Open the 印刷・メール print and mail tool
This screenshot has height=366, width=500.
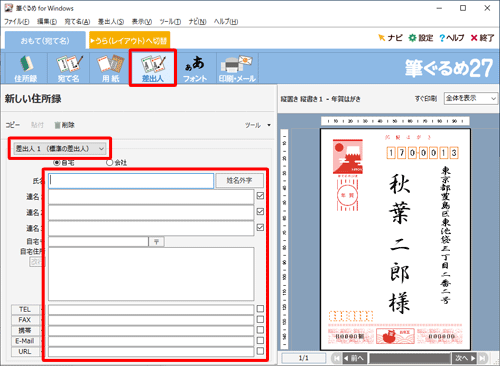[x=237, y=68]
